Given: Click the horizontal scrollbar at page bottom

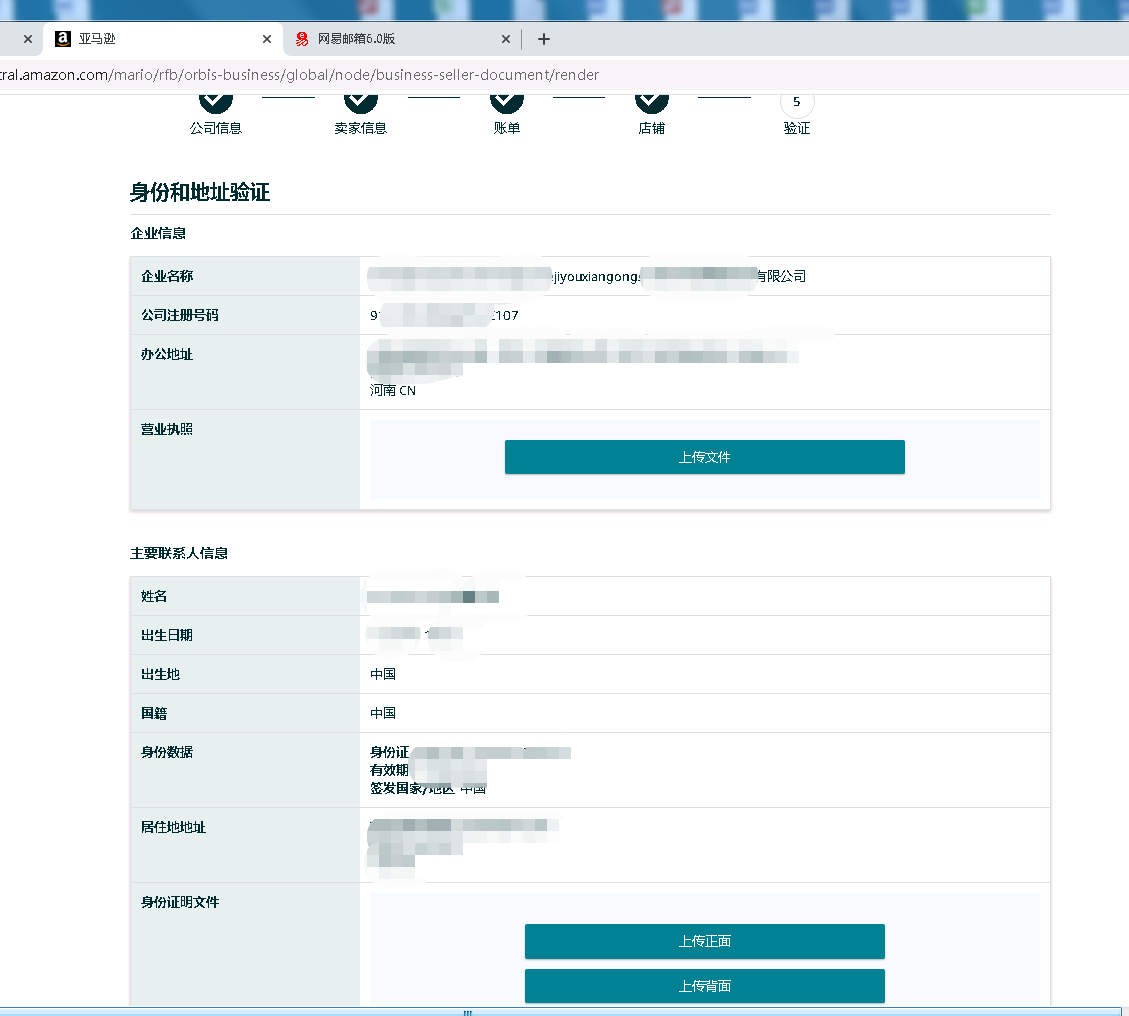Looking at the screenshot, I should 467,1012.
